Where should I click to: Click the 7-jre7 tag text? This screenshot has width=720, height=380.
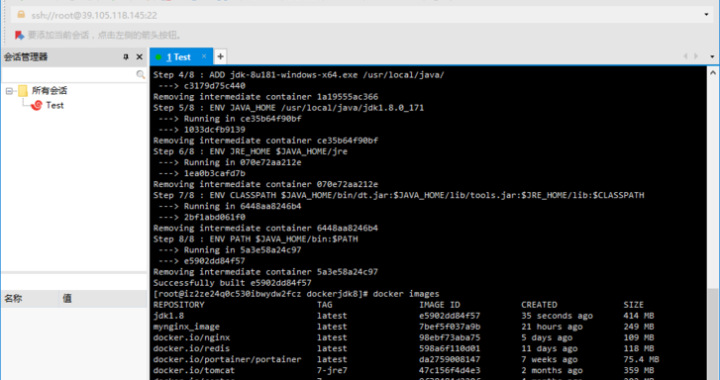pyautogui.click(x=332, y=370)
